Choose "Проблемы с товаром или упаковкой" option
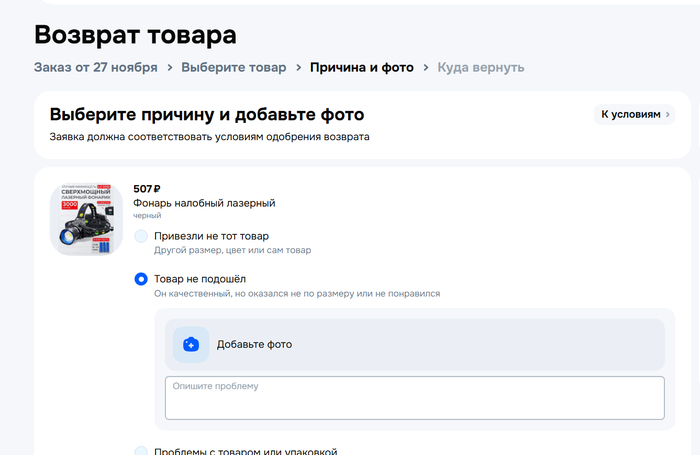Viewport: 700px width, 455px height. [141, 451]
